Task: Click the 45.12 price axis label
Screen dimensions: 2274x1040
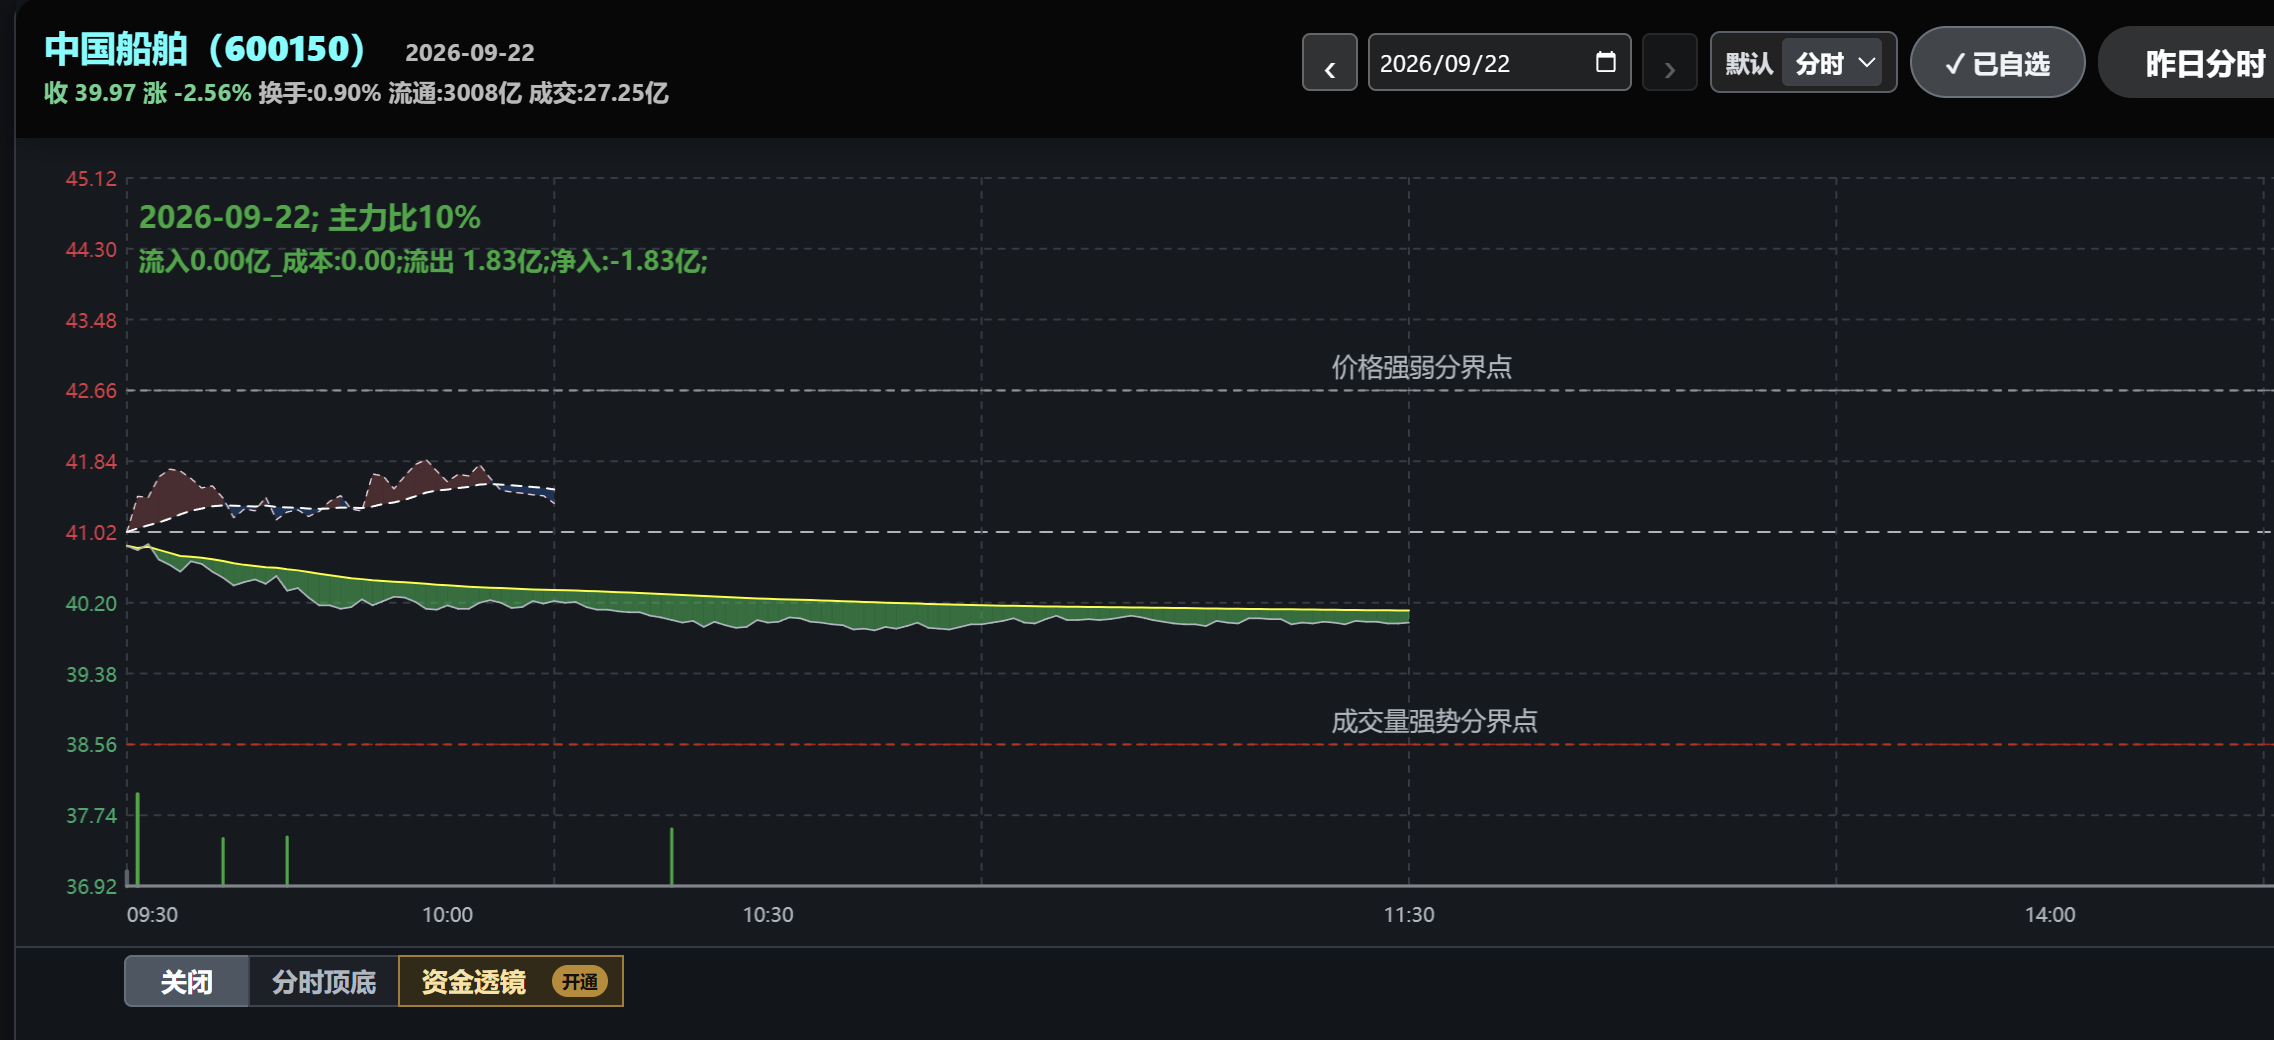Action: [91, 178]
